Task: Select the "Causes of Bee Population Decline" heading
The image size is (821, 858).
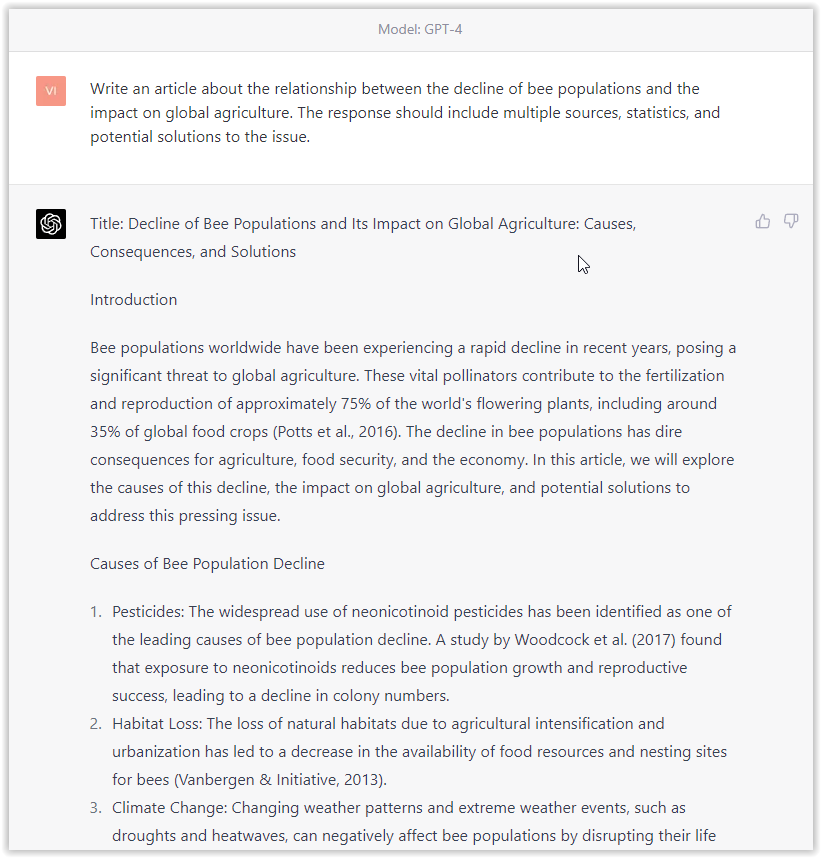Action: [207, 563]
